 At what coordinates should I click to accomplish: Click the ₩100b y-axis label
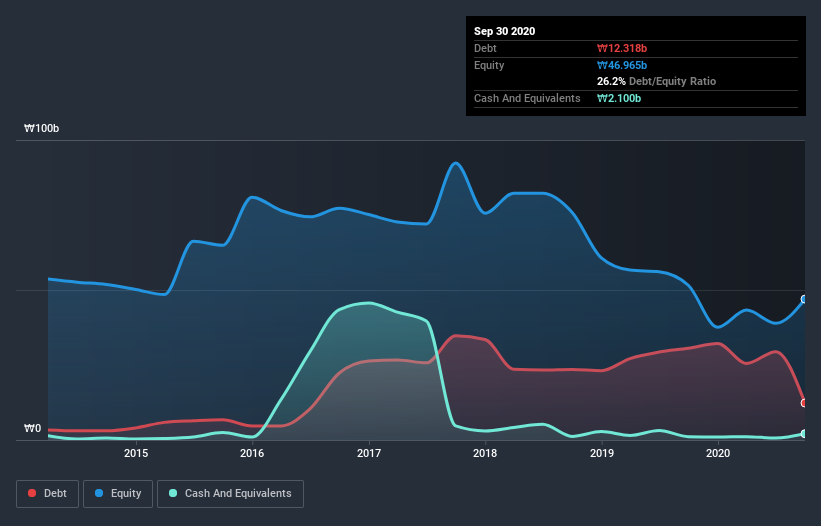click(41, 128)
